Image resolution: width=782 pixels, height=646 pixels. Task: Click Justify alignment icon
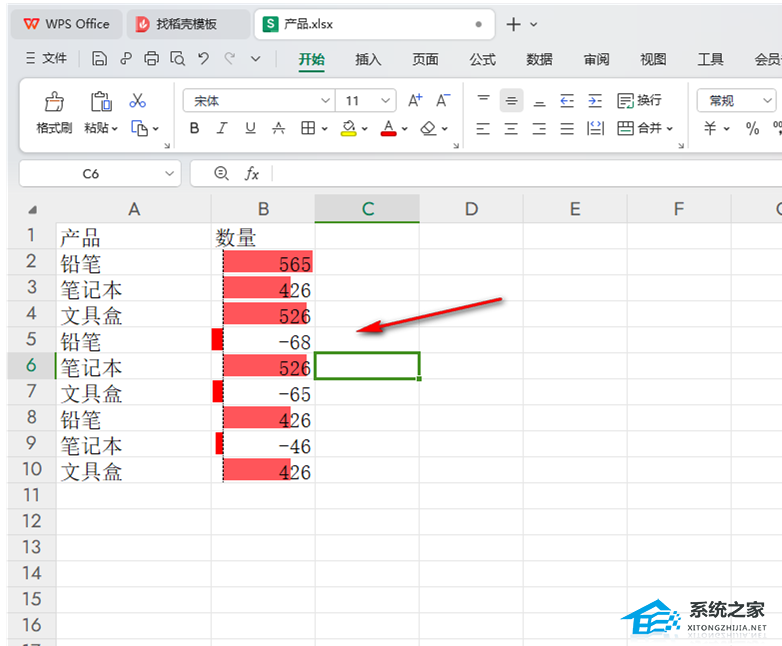pyautogui.click(x=567, y=129)
